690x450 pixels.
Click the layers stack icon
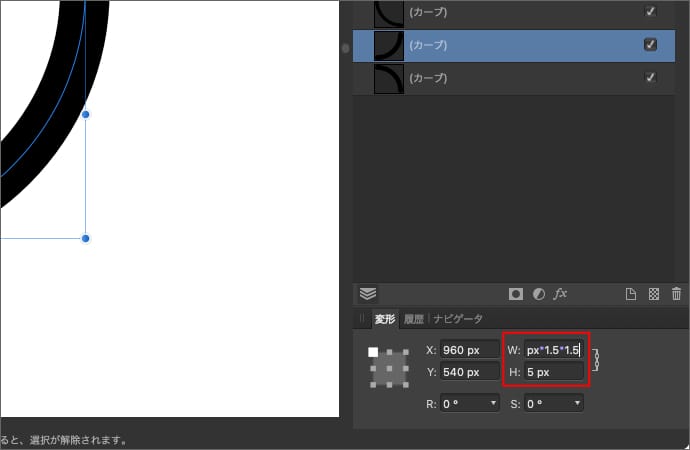pyautogui.click(x=368, y=294)
